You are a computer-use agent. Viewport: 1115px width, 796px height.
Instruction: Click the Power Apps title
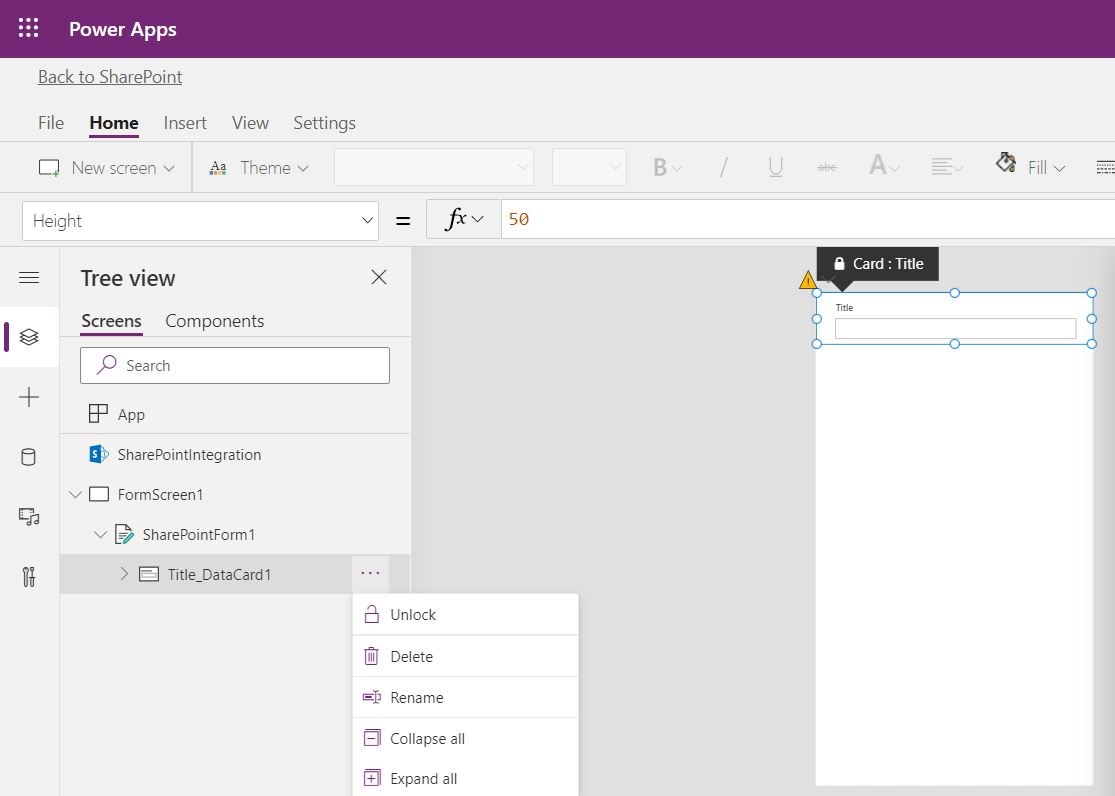click(122, 29)
